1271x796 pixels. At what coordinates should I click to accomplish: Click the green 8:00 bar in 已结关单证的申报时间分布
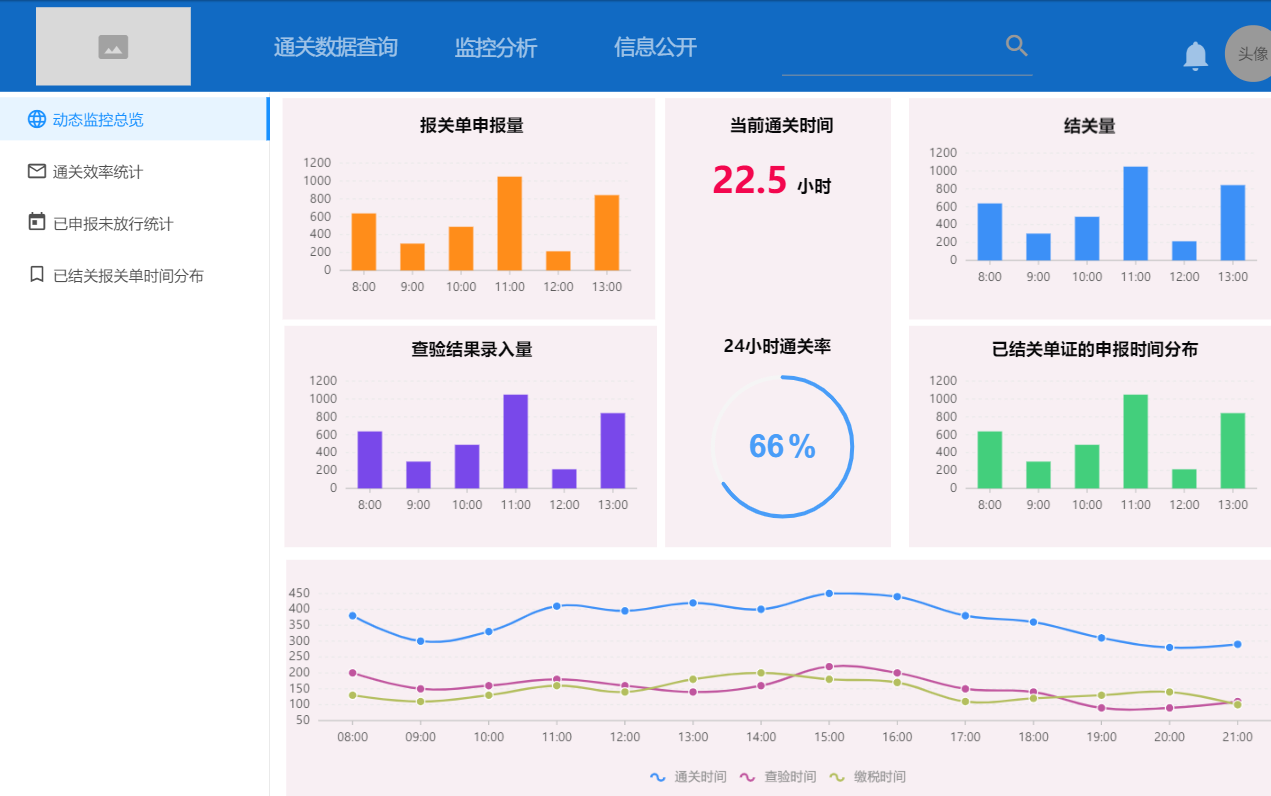[x=990, y=459]
